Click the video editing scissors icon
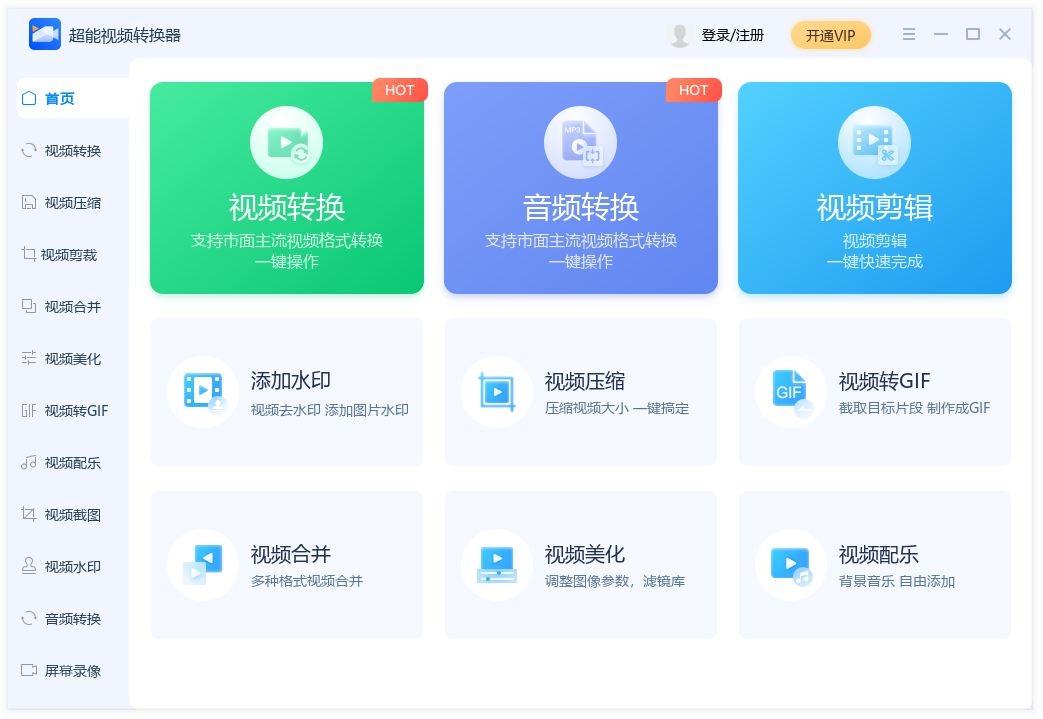Image resolution: width=1043 pixels, height=719 pixels. pyautogui.click(x=874, y=143)
